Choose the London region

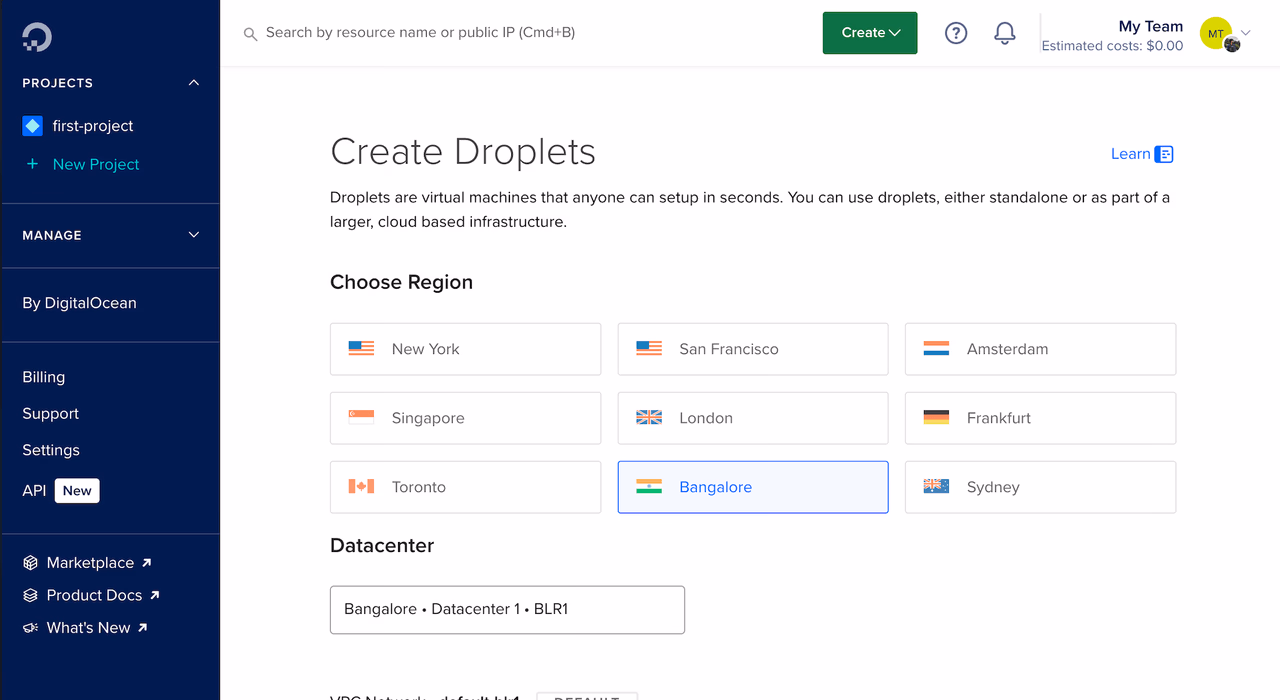(x=753, y=418)
